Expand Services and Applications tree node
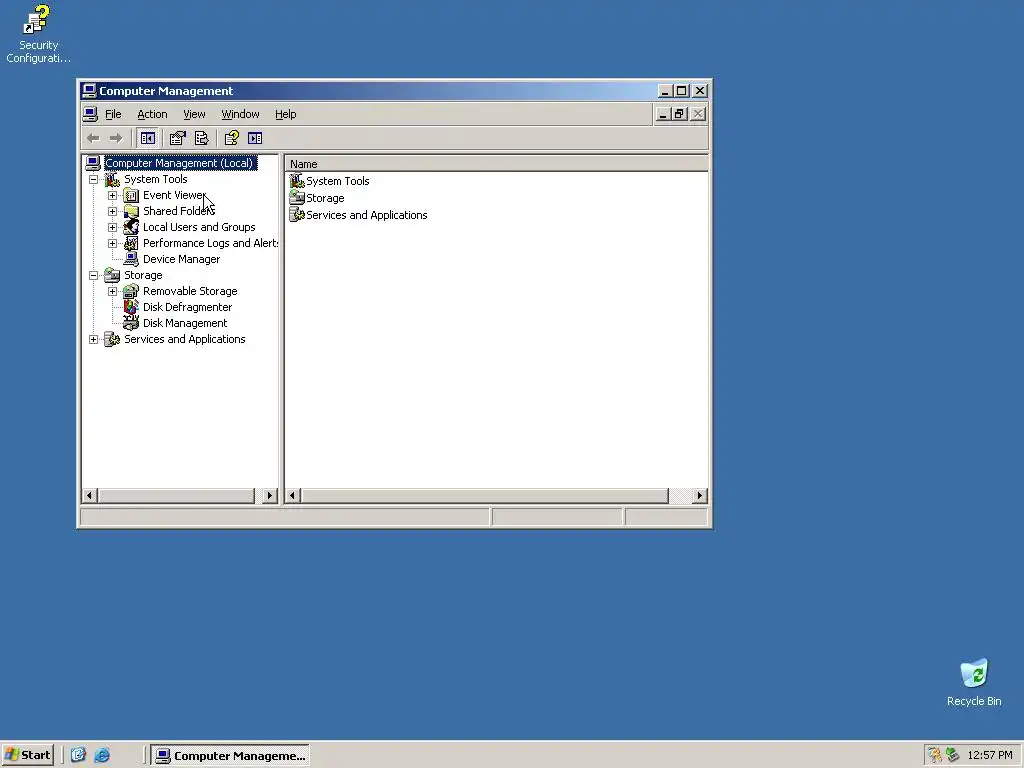This screenshot has height=768, width=1024. coord(93,340)
